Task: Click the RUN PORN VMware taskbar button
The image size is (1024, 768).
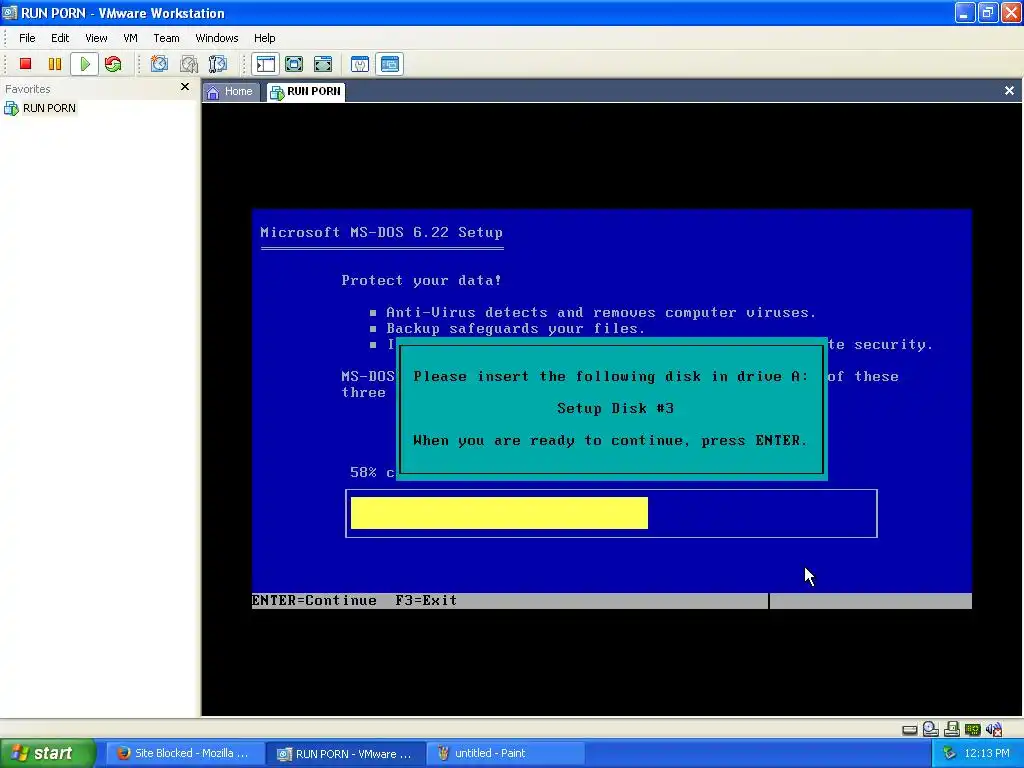Action: pos(346,754)
